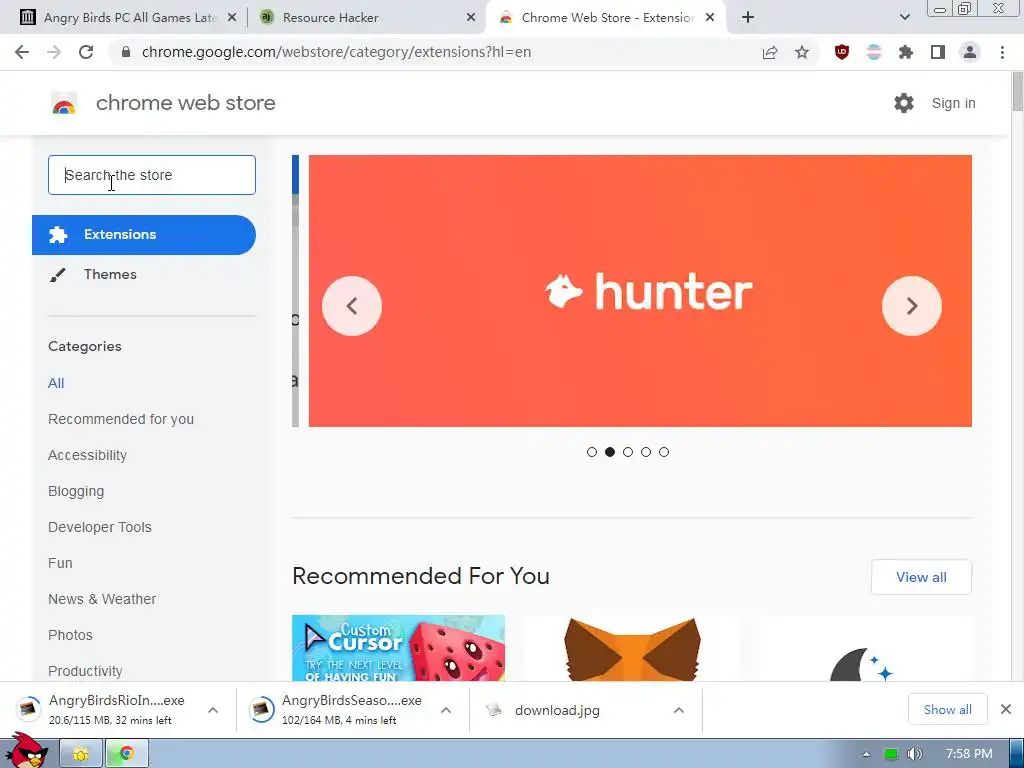Show previous carousel slide

352,306
